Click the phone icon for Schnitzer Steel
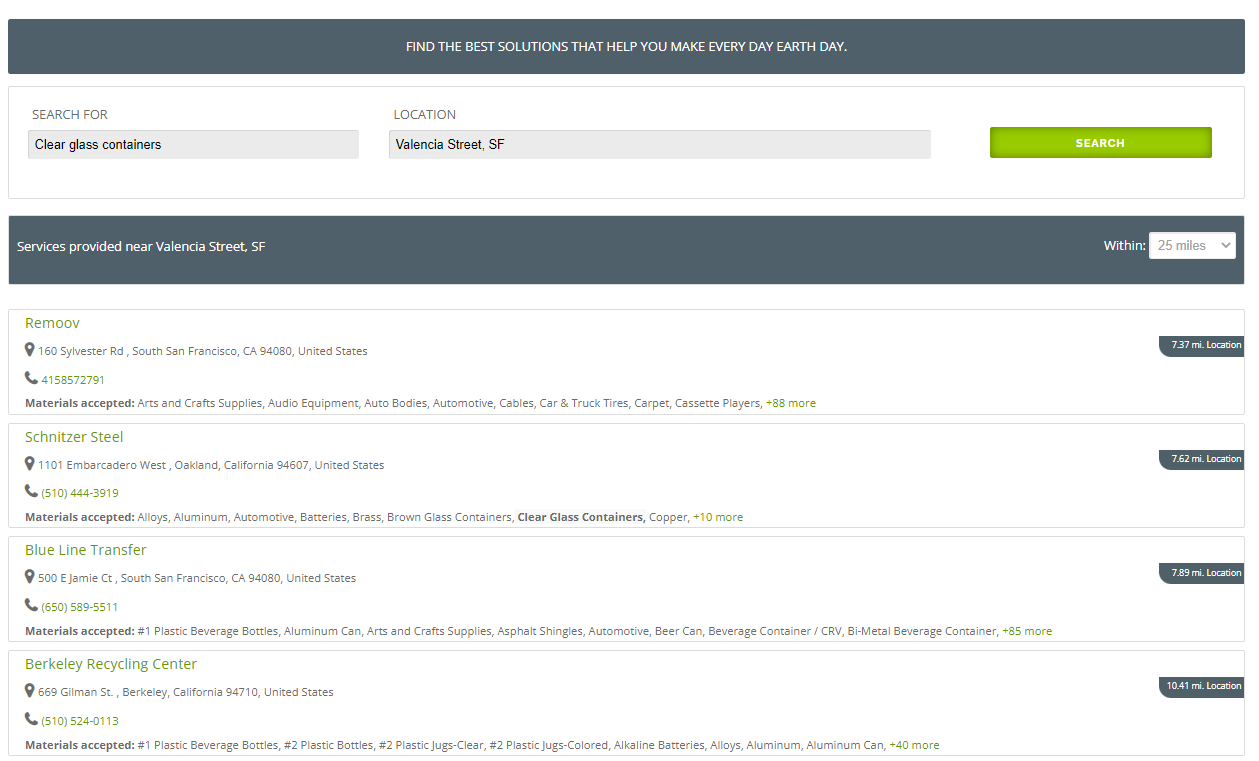This screenshot has height=761, width=1259. (x=31, y=492)
